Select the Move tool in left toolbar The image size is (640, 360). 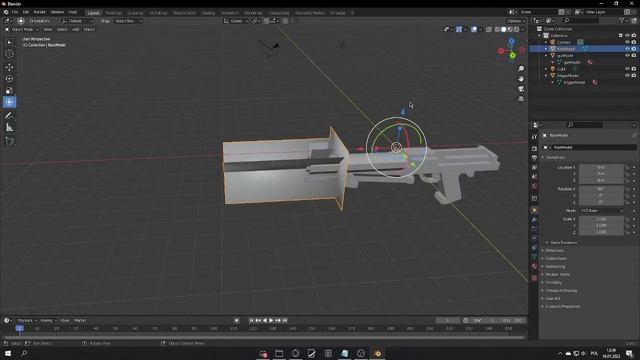[9, 67]
